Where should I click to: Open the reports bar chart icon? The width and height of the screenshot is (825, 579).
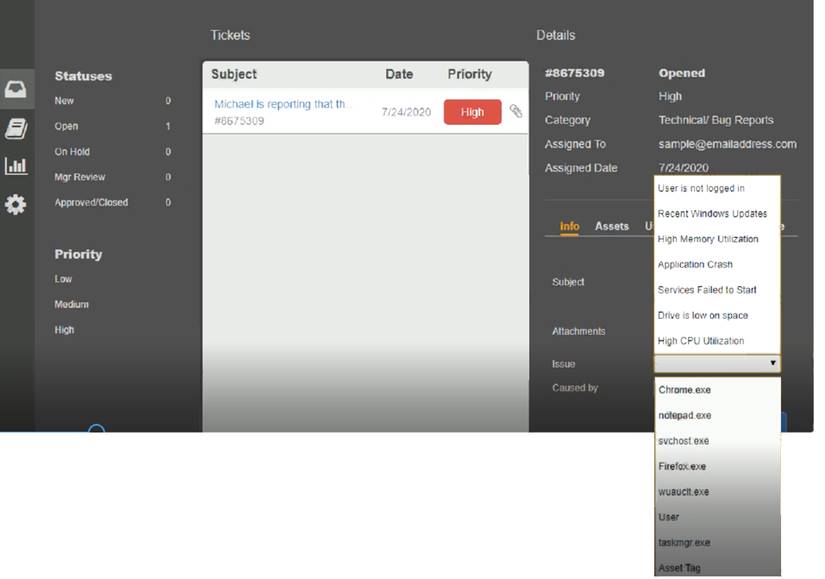pyautogui.click(x=16, y=166)
